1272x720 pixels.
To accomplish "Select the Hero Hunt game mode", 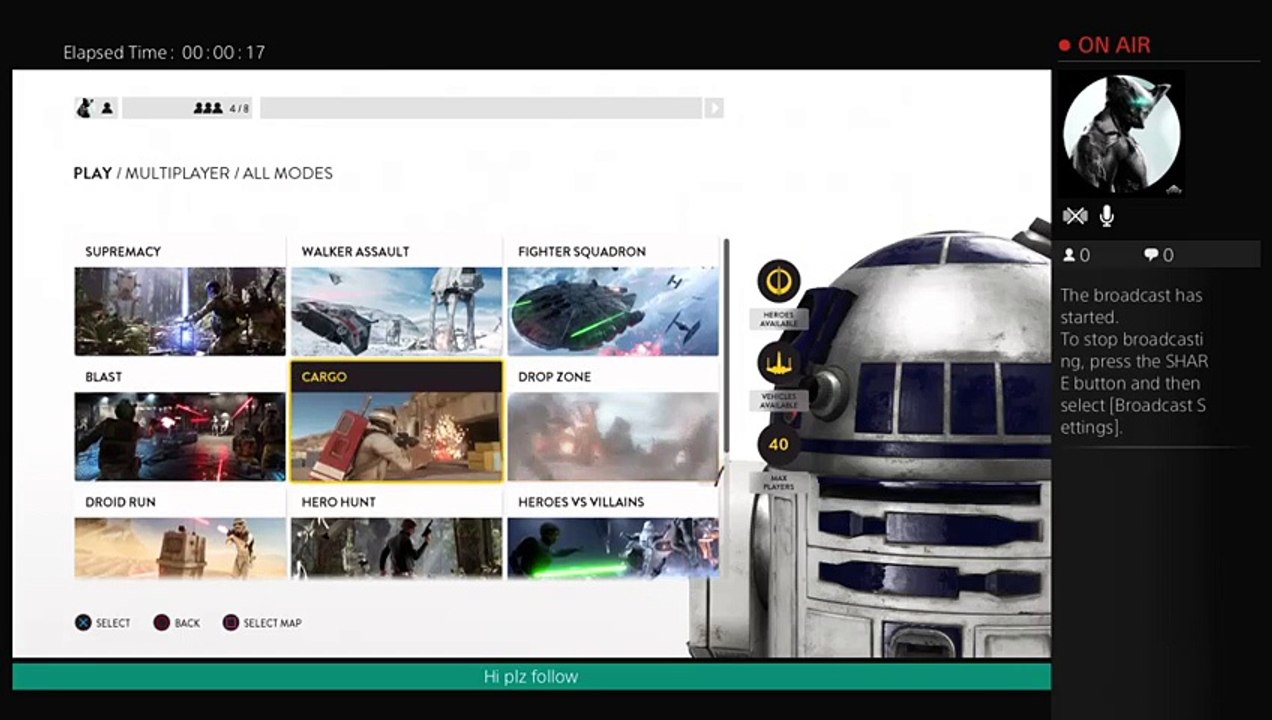I will [396, 534].
